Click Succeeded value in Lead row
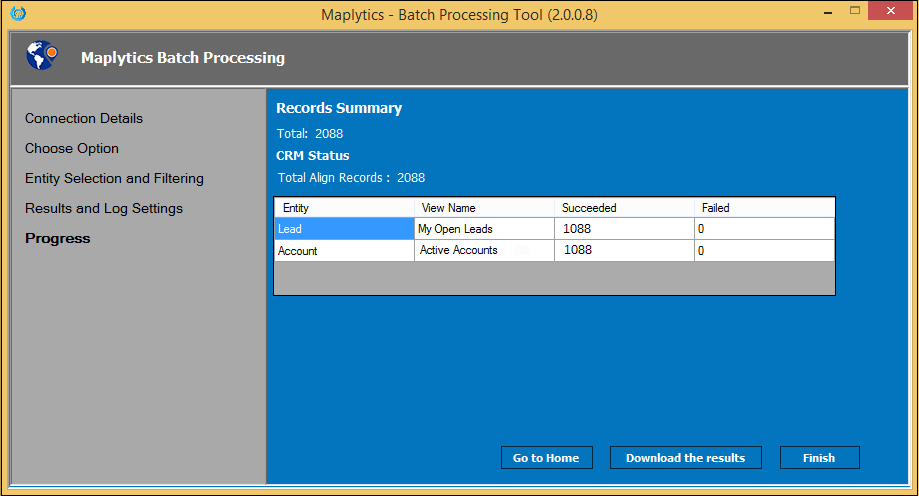The width and height of the screenshot is (919, 496). 625,229
